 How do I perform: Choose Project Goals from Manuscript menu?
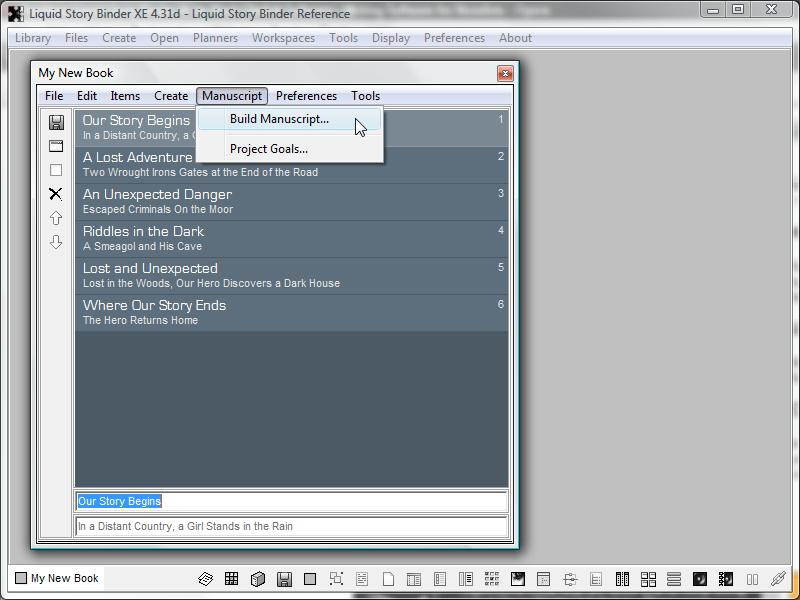click(269, 149)
